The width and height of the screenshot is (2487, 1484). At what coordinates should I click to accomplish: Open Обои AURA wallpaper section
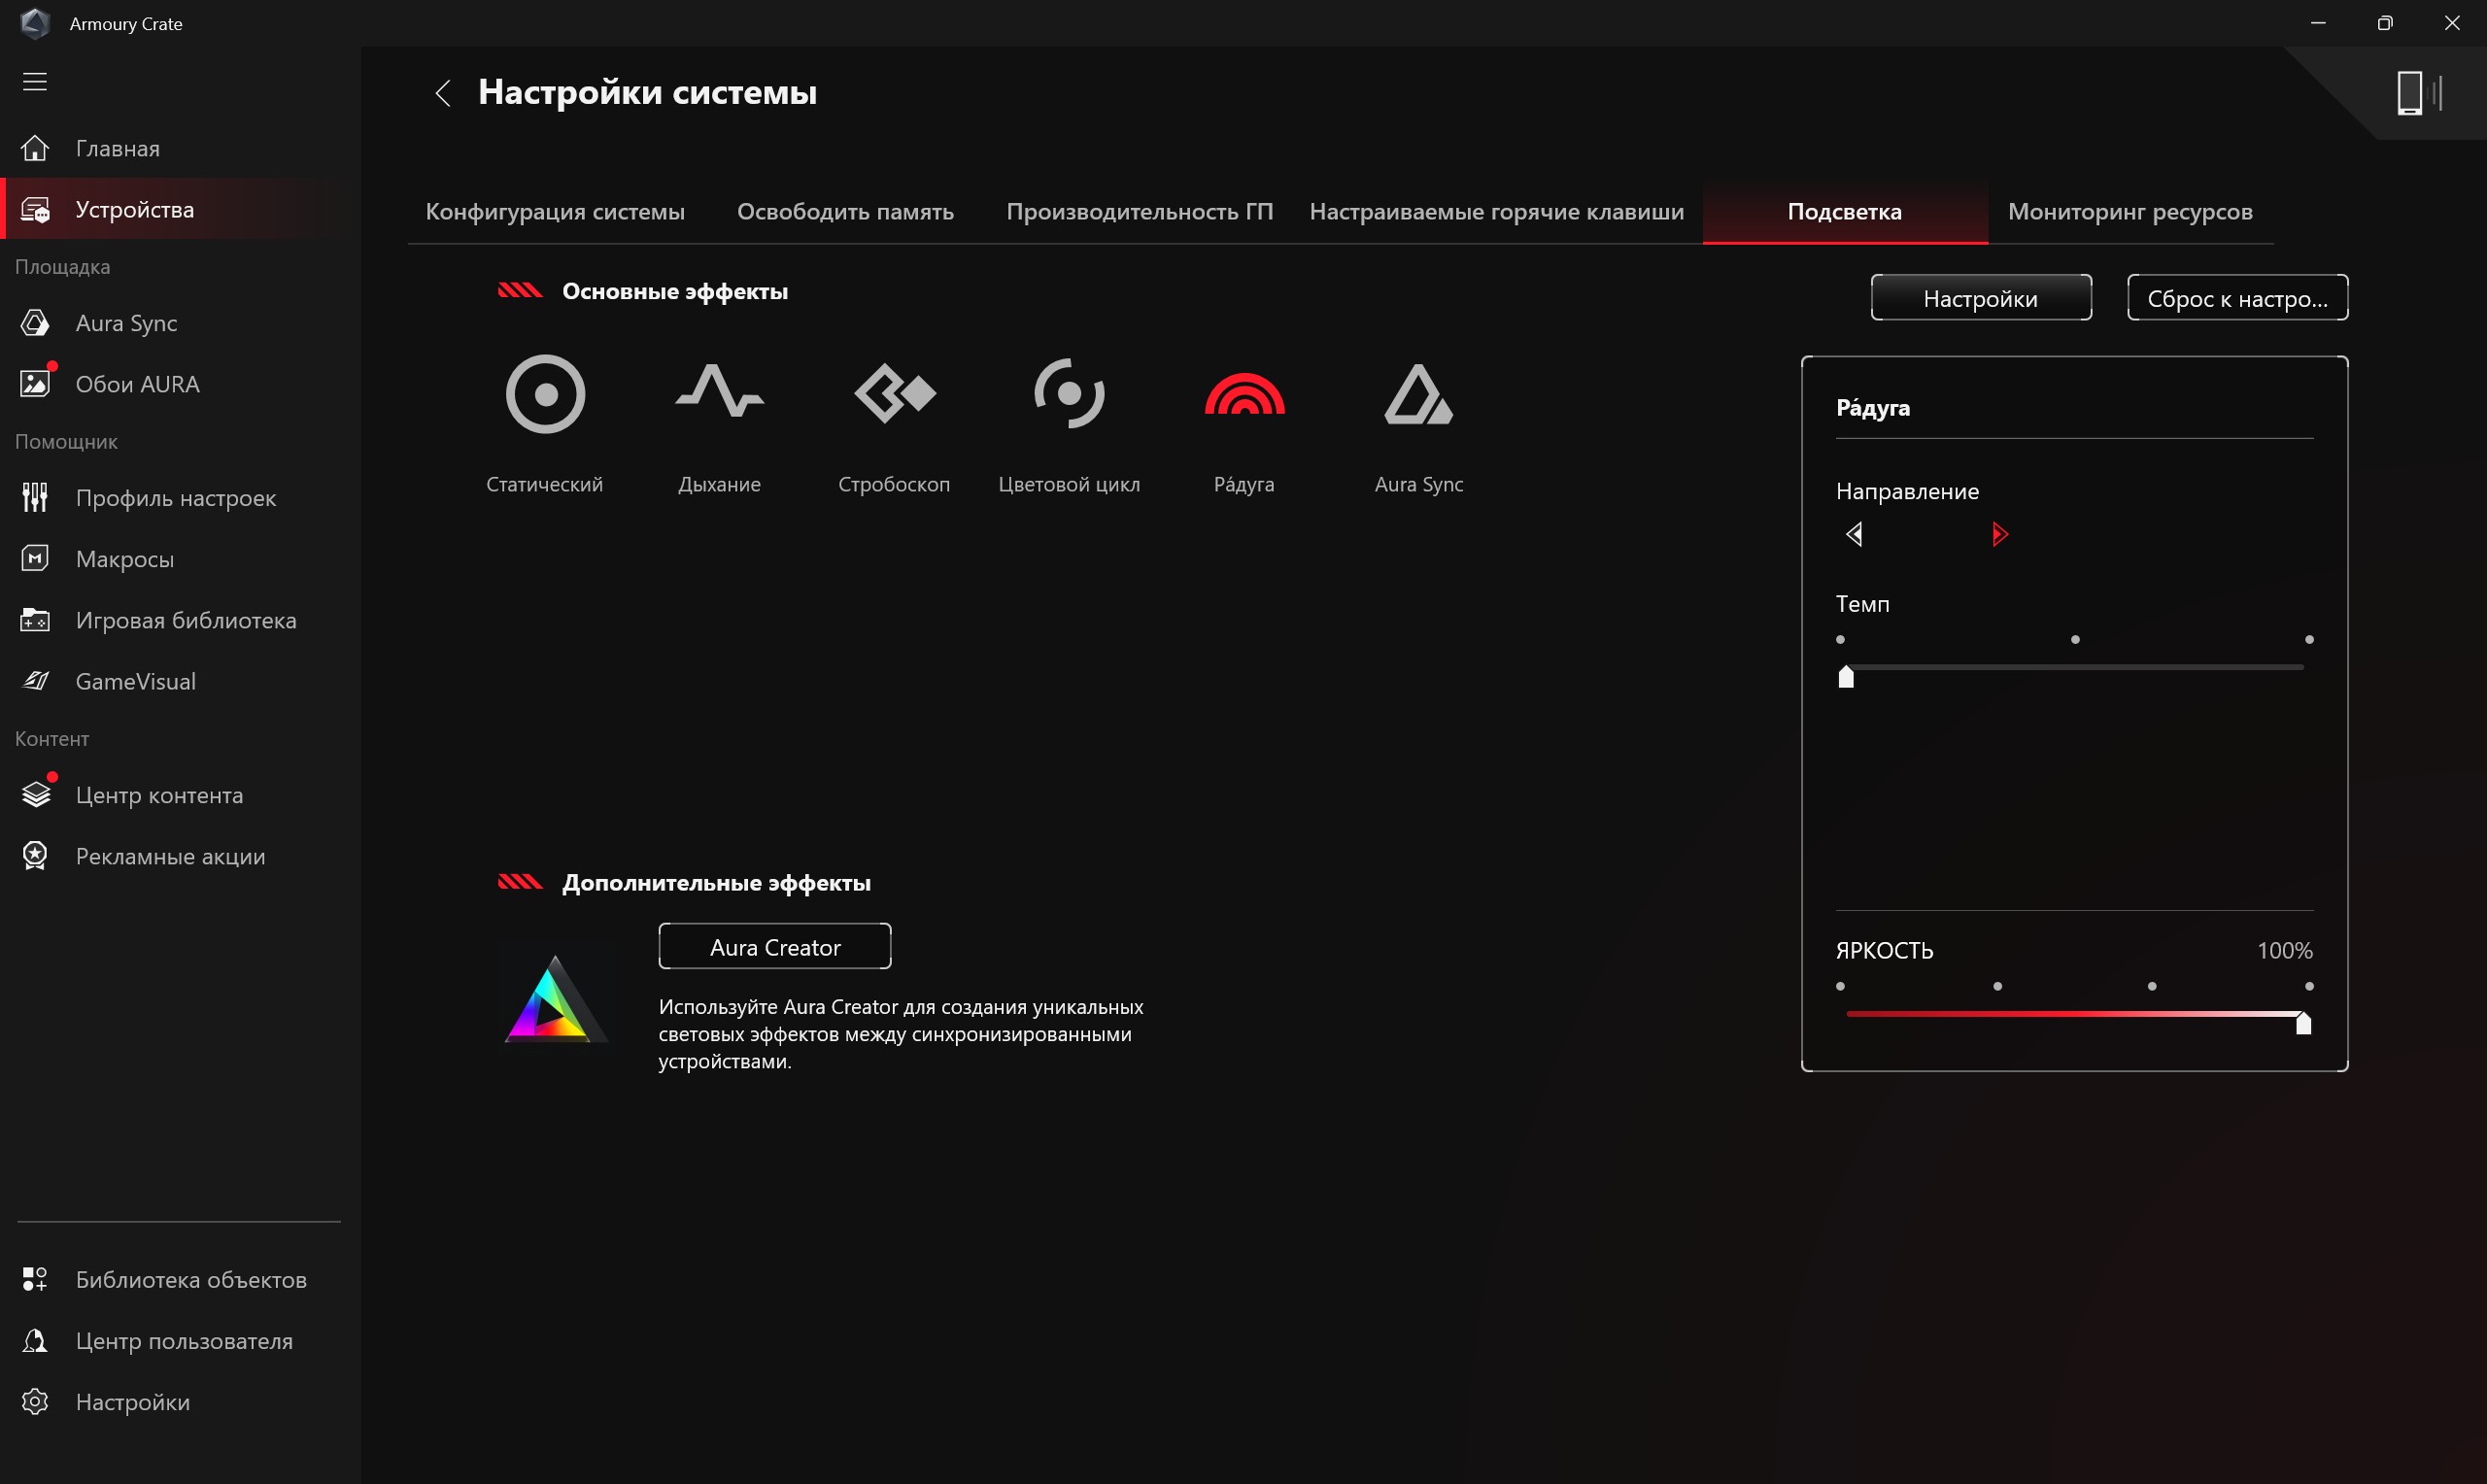pos(180,384)
